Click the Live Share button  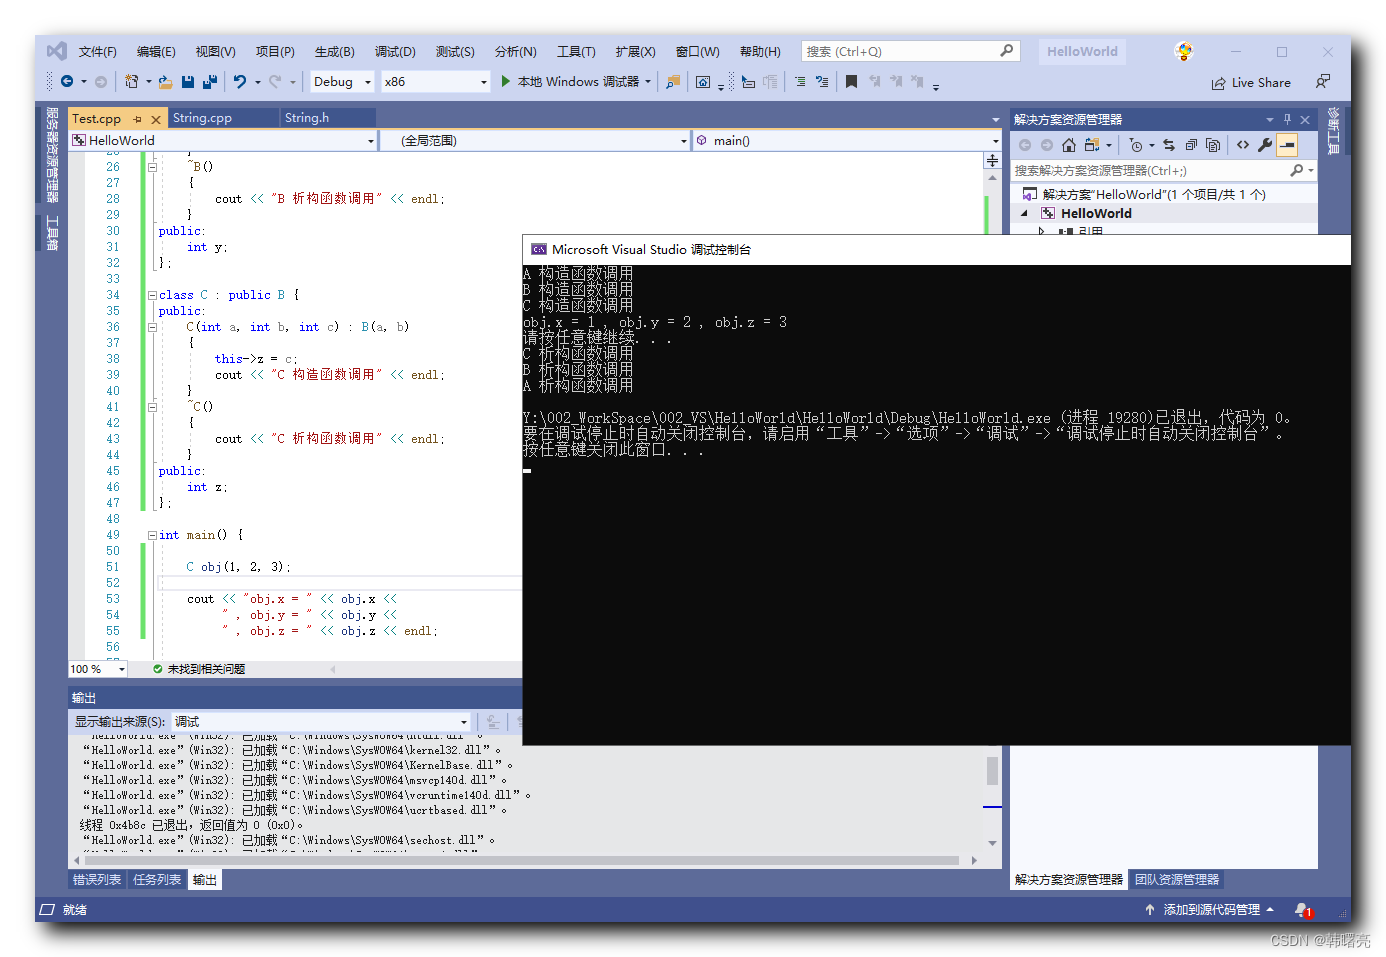[x=1251, y=83]
